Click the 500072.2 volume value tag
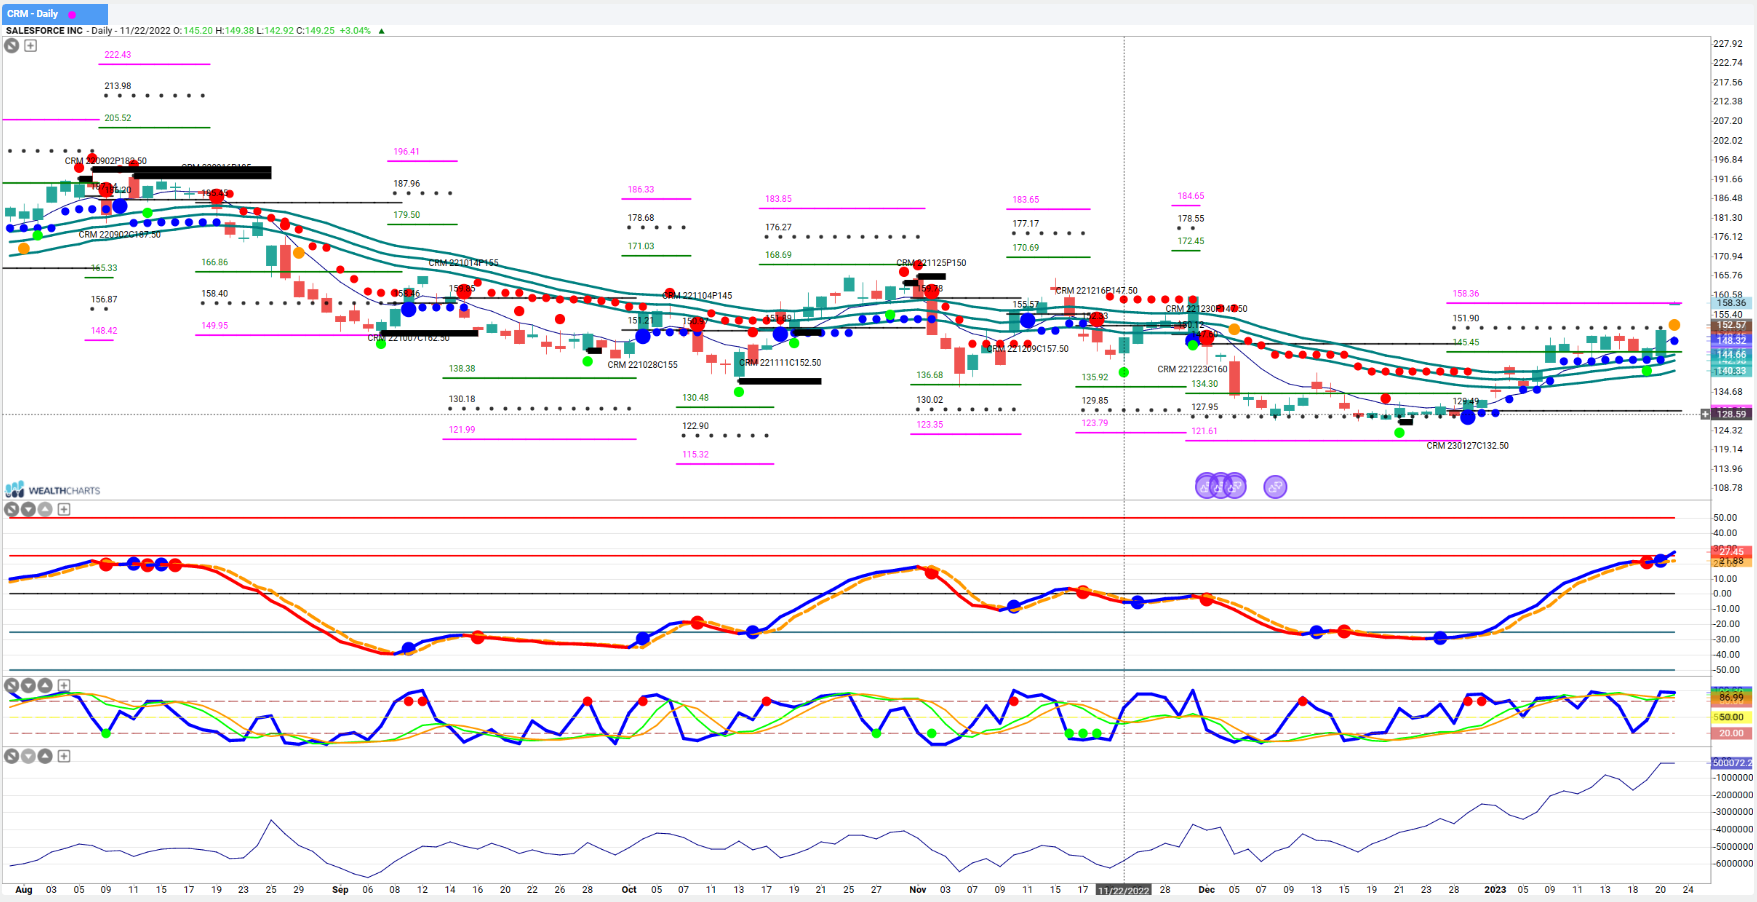Viewport: 1757px width, 902px height. 1733,763
